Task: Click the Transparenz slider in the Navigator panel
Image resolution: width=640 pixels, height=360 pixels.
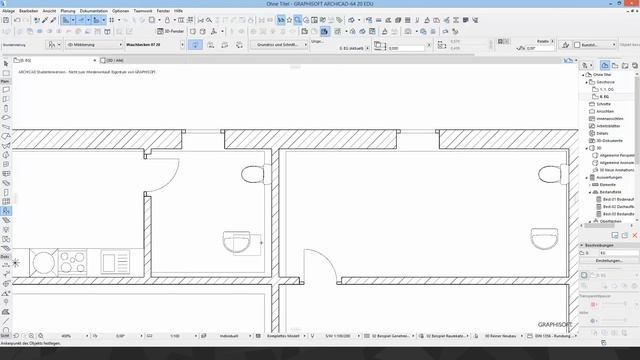Action: [614, 304]
